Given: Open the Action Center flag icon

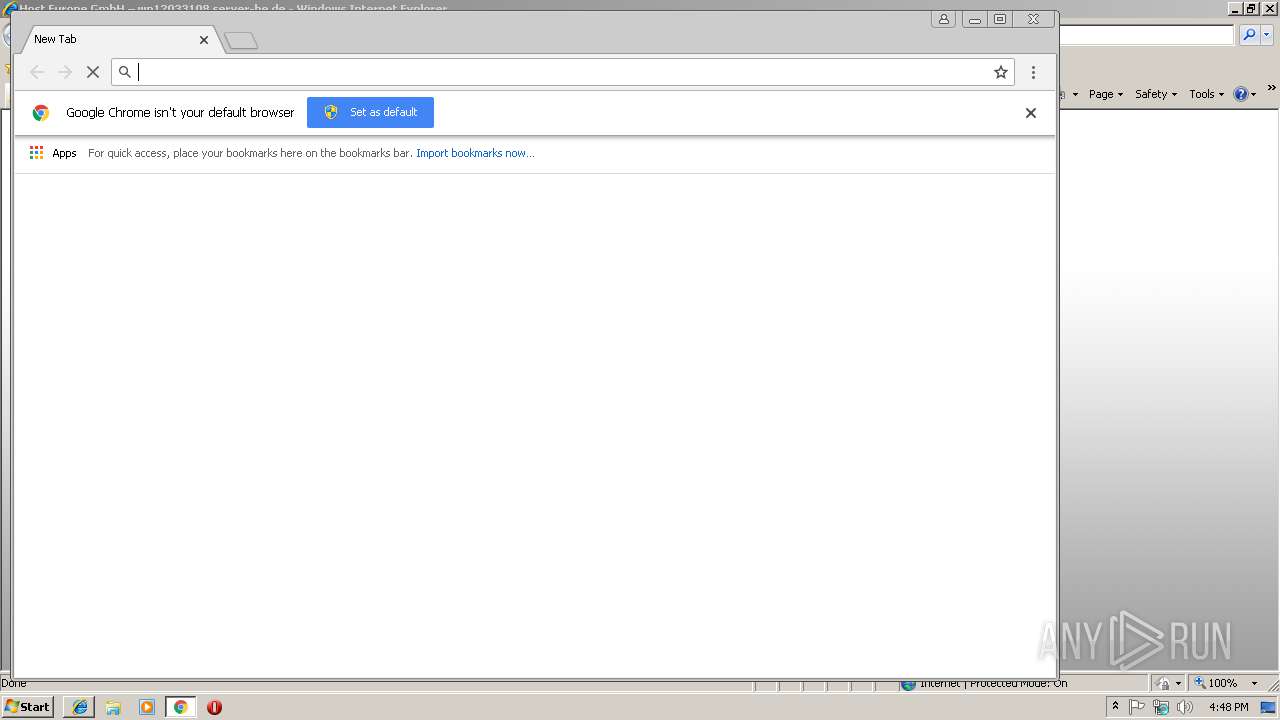Looking at the screenshot, I should [x=1137, y=707].
